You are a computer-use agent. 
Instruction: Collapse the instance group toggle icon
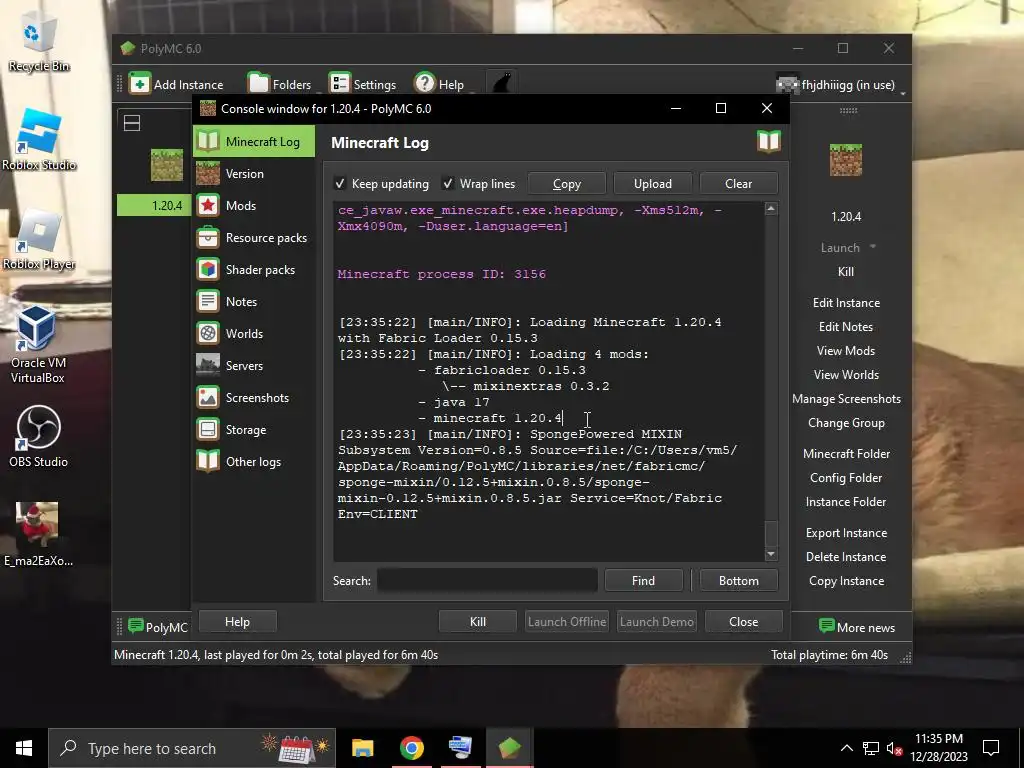click(x=132, y=123)
